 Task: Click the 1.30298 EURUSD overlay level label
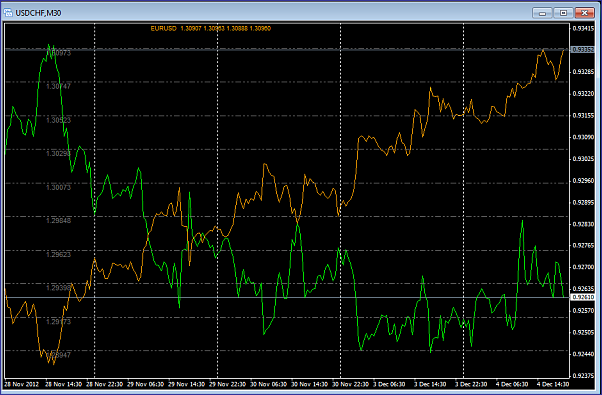coord(58,154)
